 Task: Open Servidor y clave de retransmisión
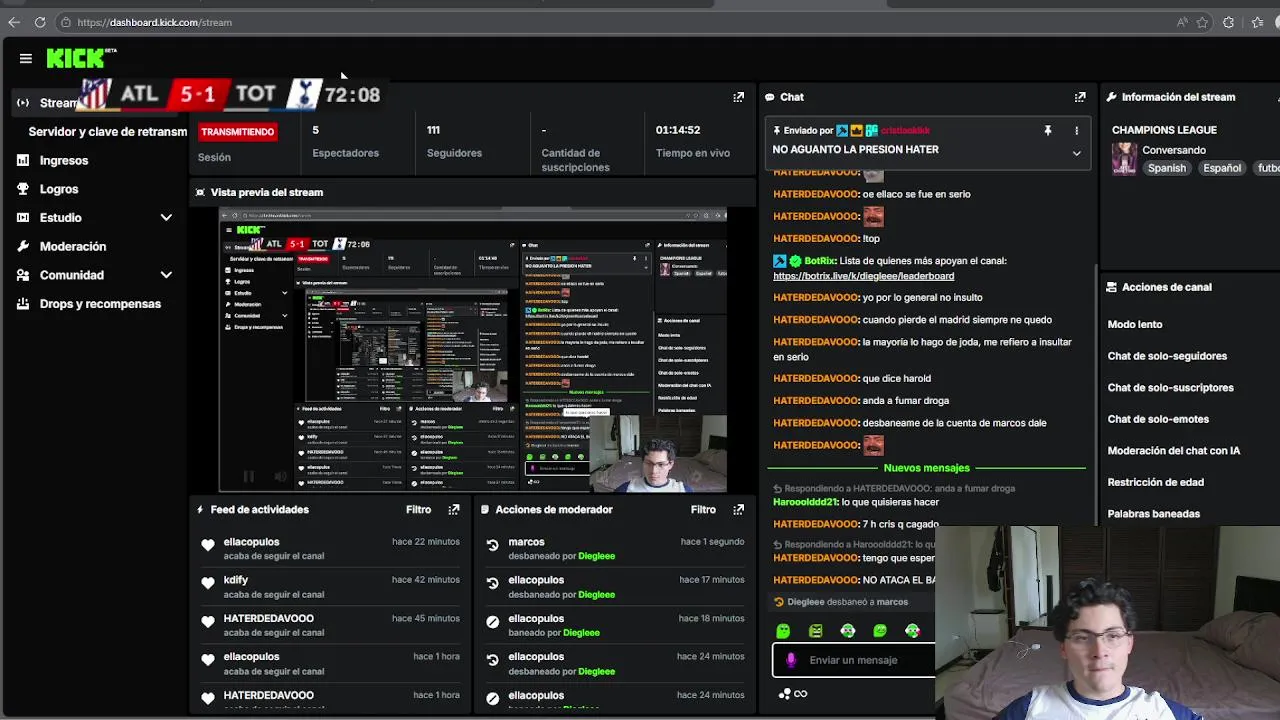click(107, 131)
